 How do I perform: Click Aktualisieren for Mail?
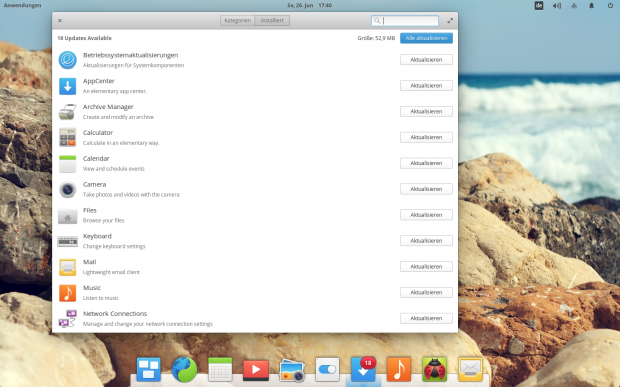pyautogui.click(x=426, y=266)
